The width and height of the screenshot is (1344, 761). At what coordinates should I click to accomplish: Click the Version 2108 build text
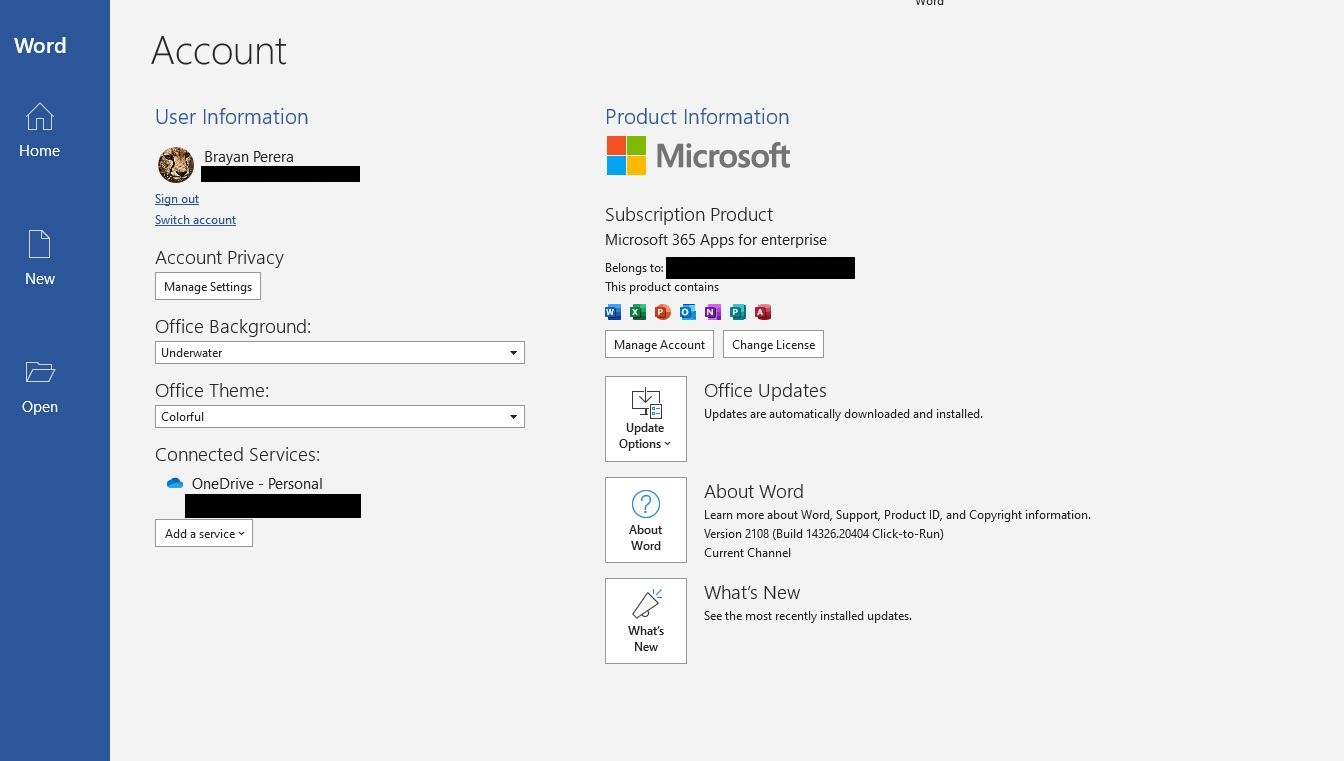click(824, 534)
